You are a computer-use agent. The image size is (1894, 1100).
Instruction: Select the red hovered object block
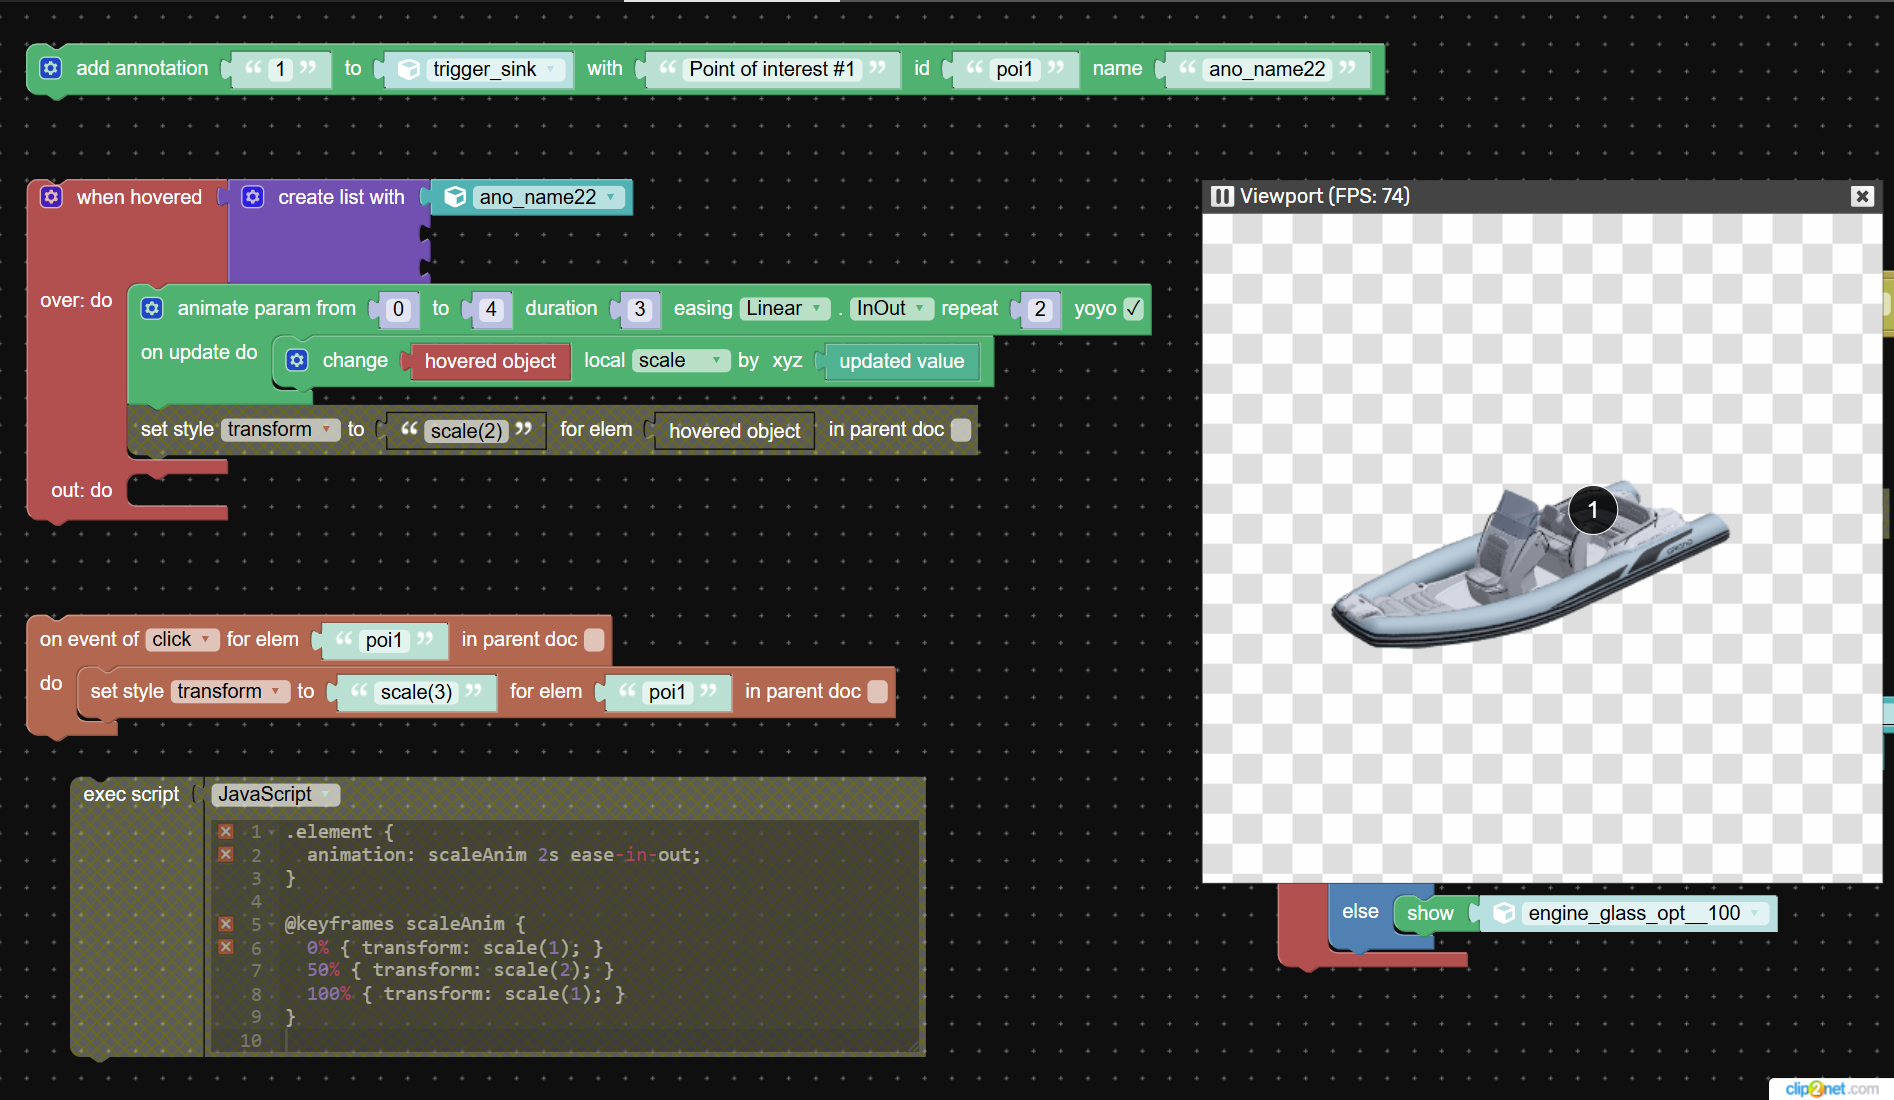(x=489, y=361)
